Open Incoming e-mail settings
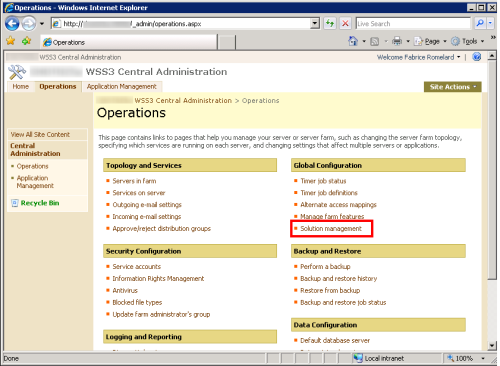Screen dimensions: 500x366 coord(147,216)
